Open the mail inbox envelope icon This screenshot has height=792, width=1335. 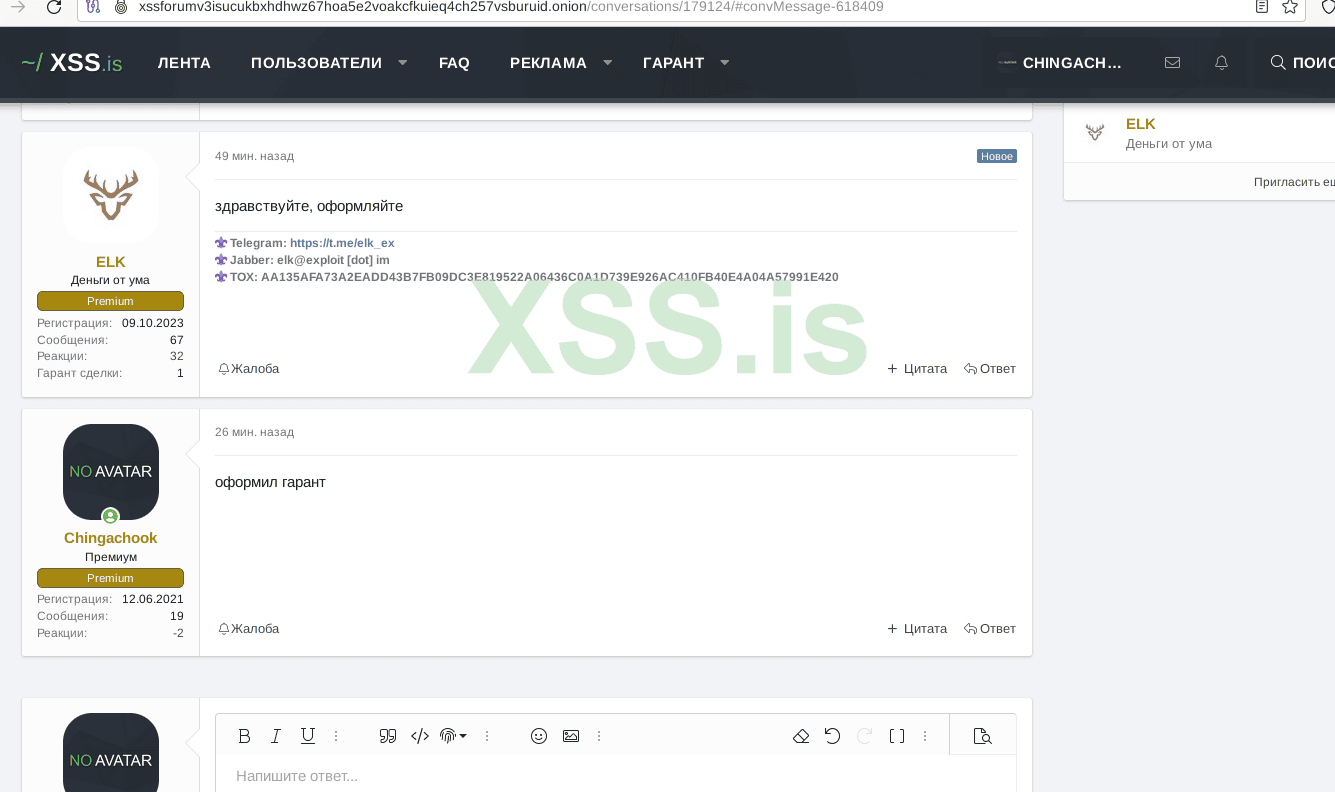1173,62
